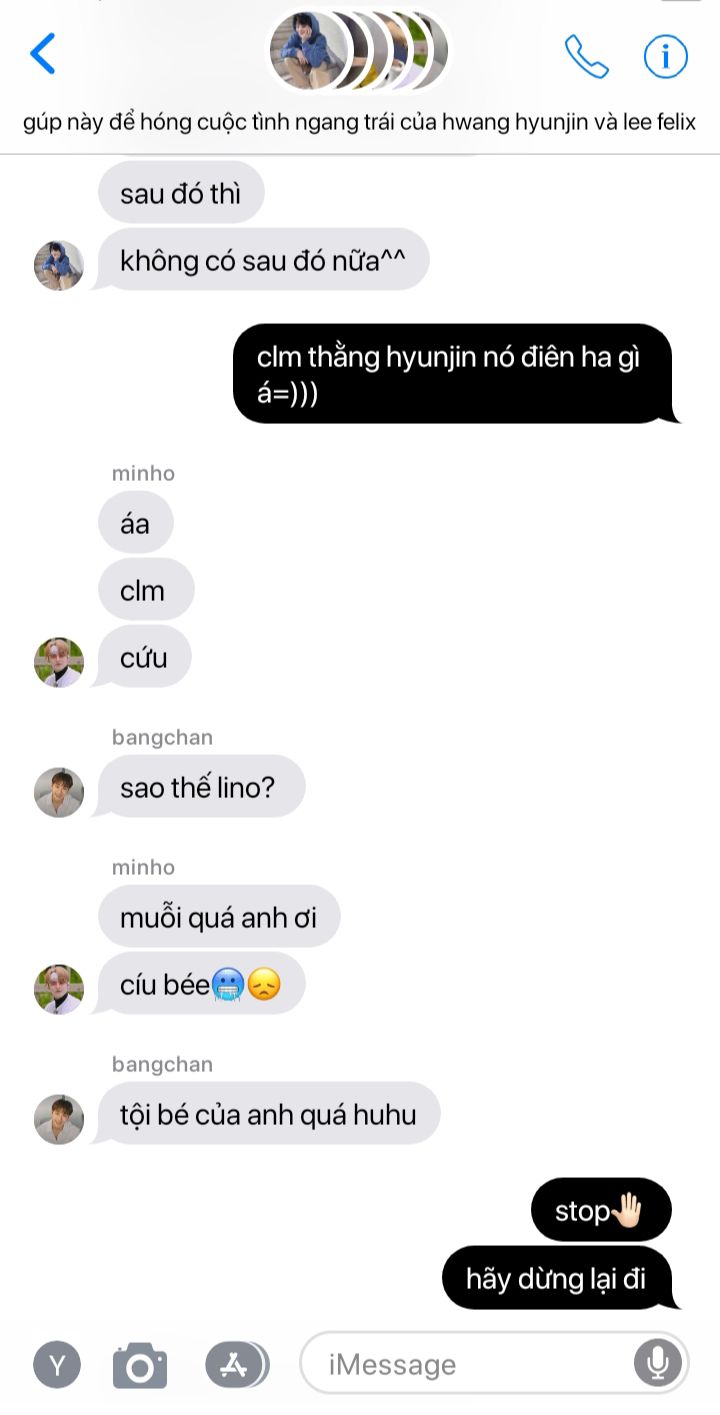Tap the "clm thằng hyunjin" black bubble
Image resolution: width=720 pixels, height=1415 pixels.
(x=456, y=374)
